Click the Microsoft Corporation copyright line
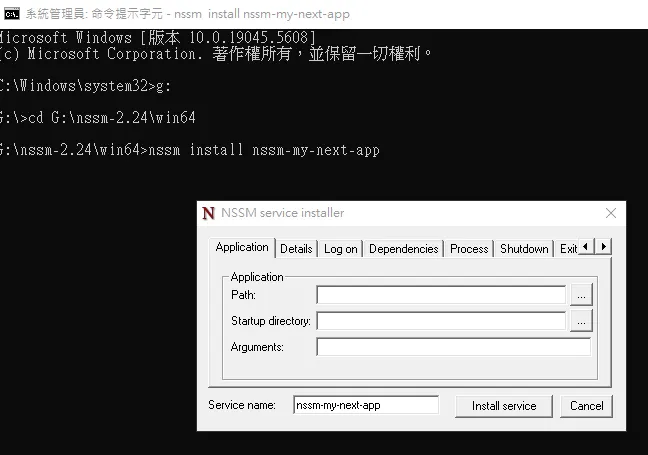648x455 pixels. tap(216, 54)
